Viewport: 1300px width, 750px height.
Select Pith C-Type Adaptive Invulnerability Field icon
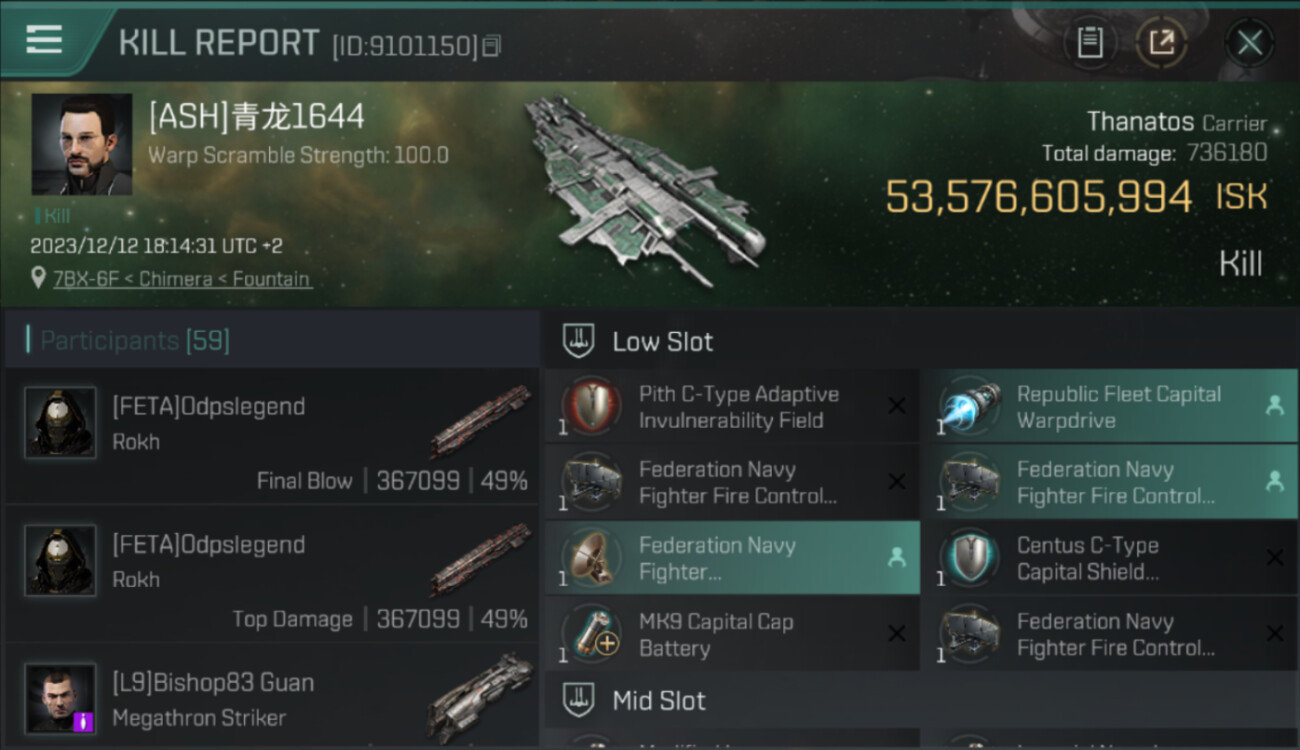[592, 407]
